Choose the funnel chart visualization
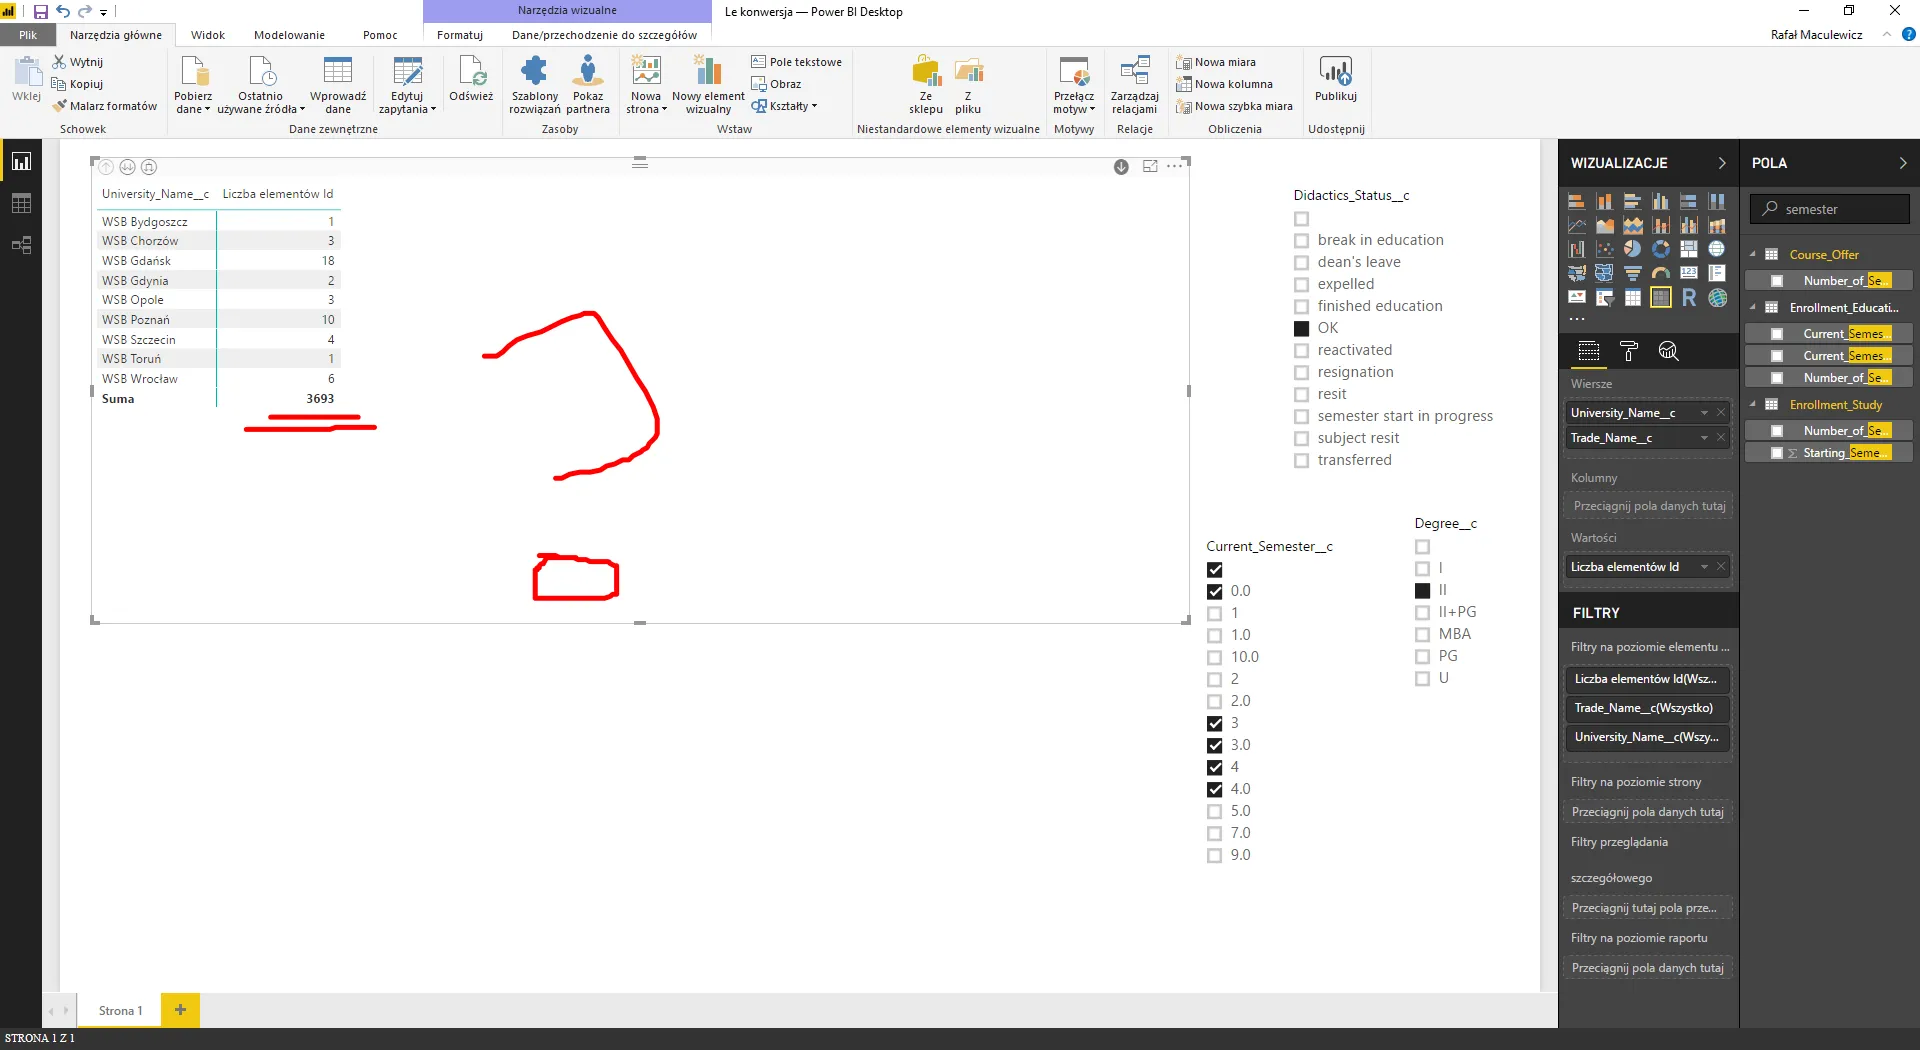The image size is (1920, 1050). (x=1633, y=274)
